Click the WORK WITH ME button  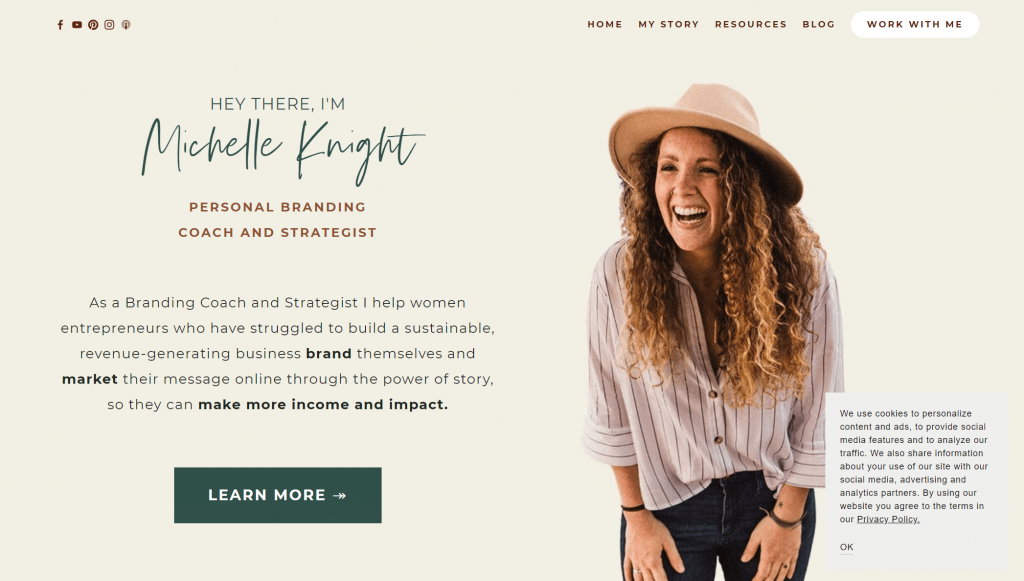pos(915,24)
